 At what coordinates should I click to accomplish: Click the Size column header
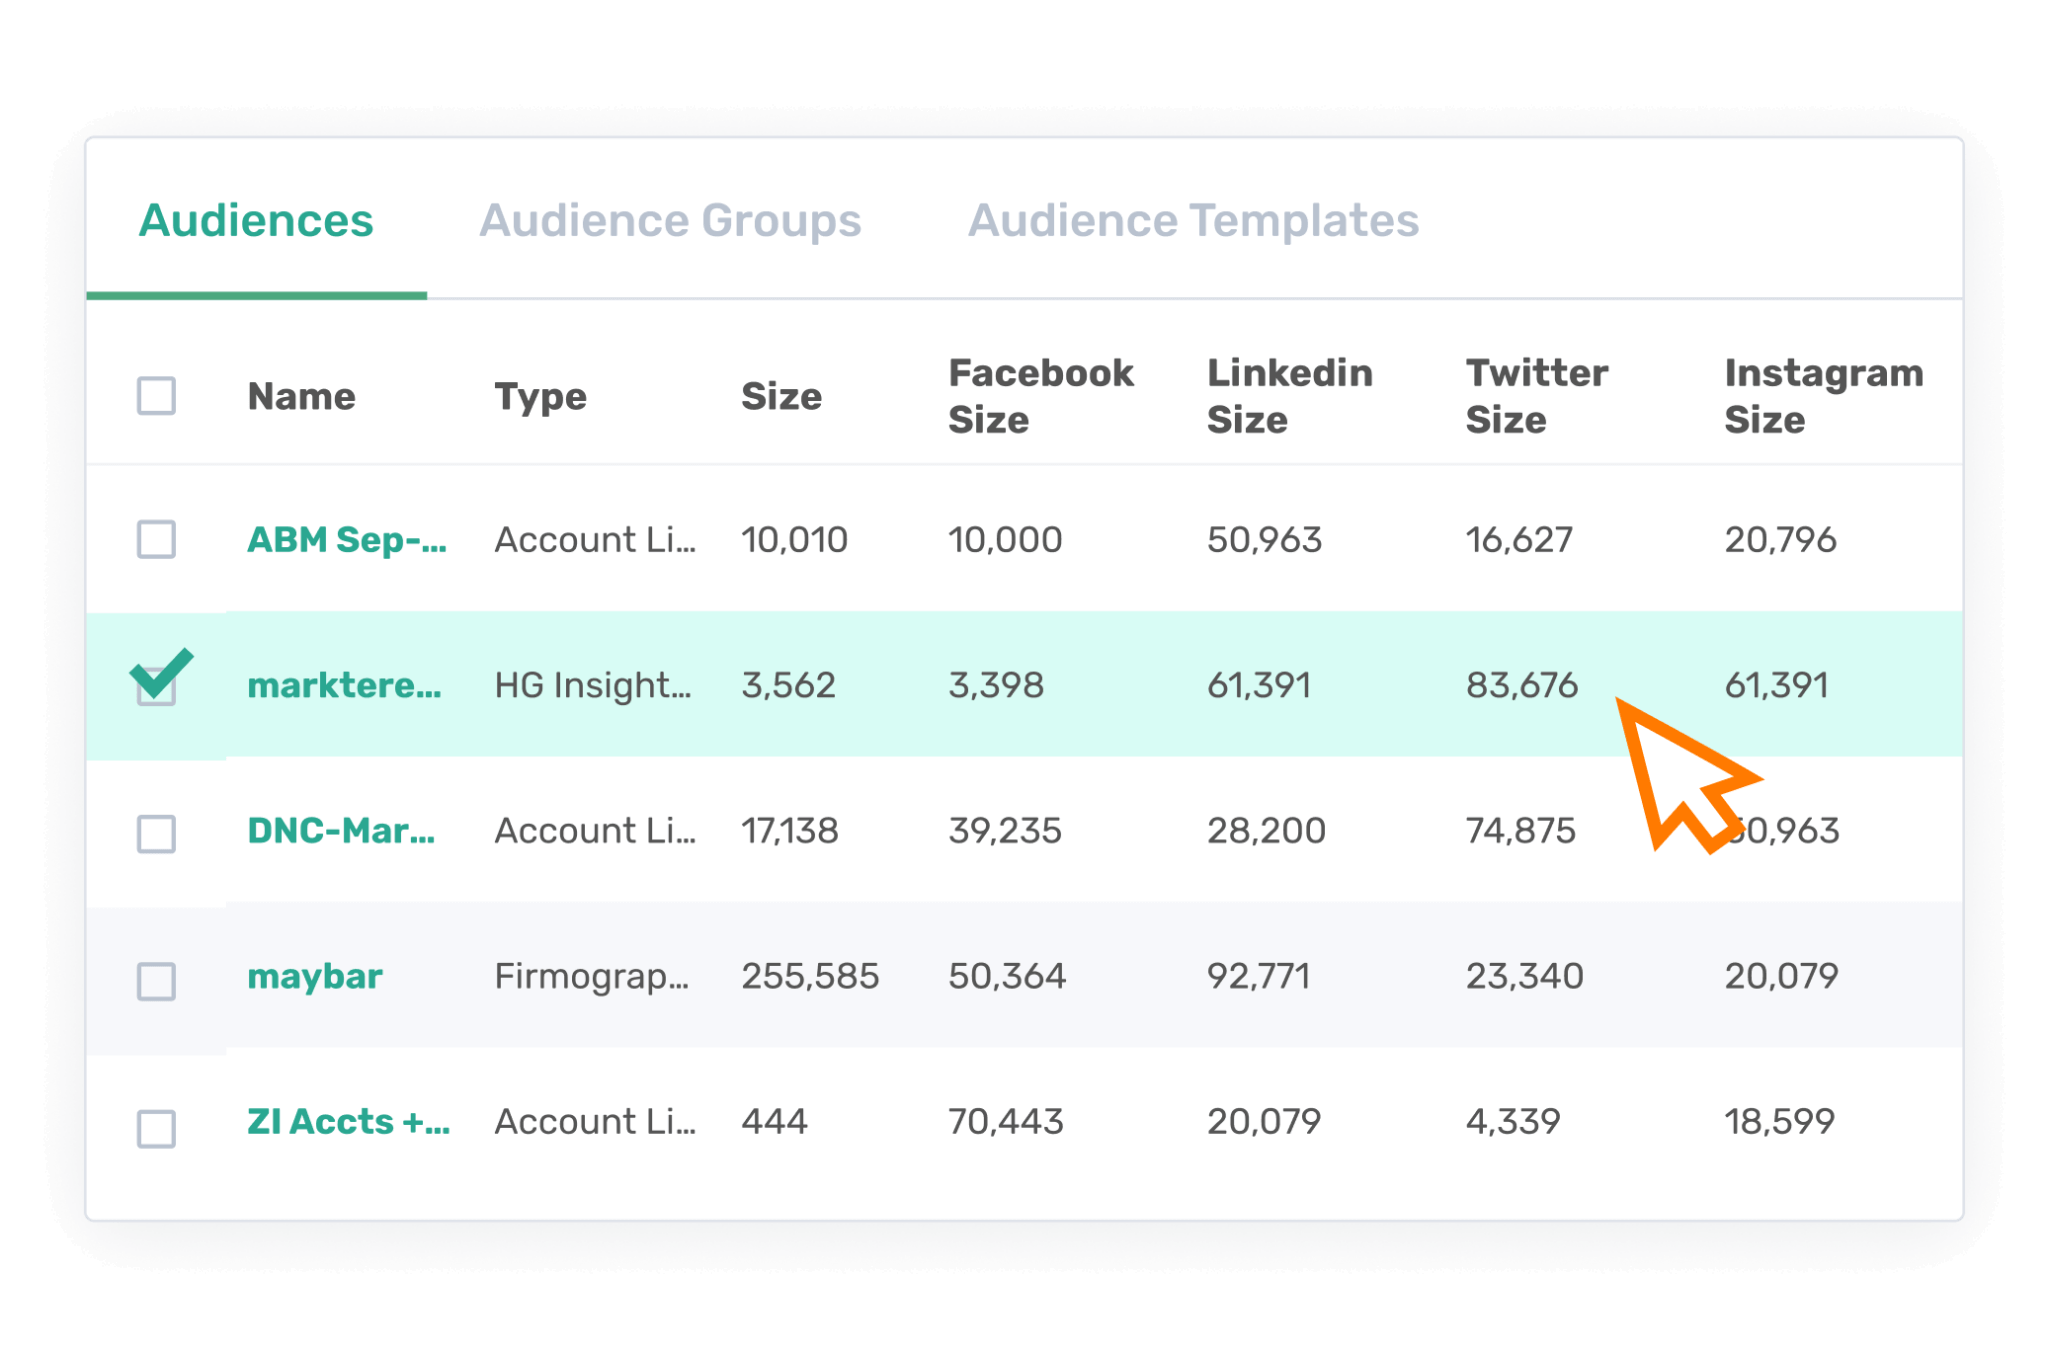click(784, 396)
